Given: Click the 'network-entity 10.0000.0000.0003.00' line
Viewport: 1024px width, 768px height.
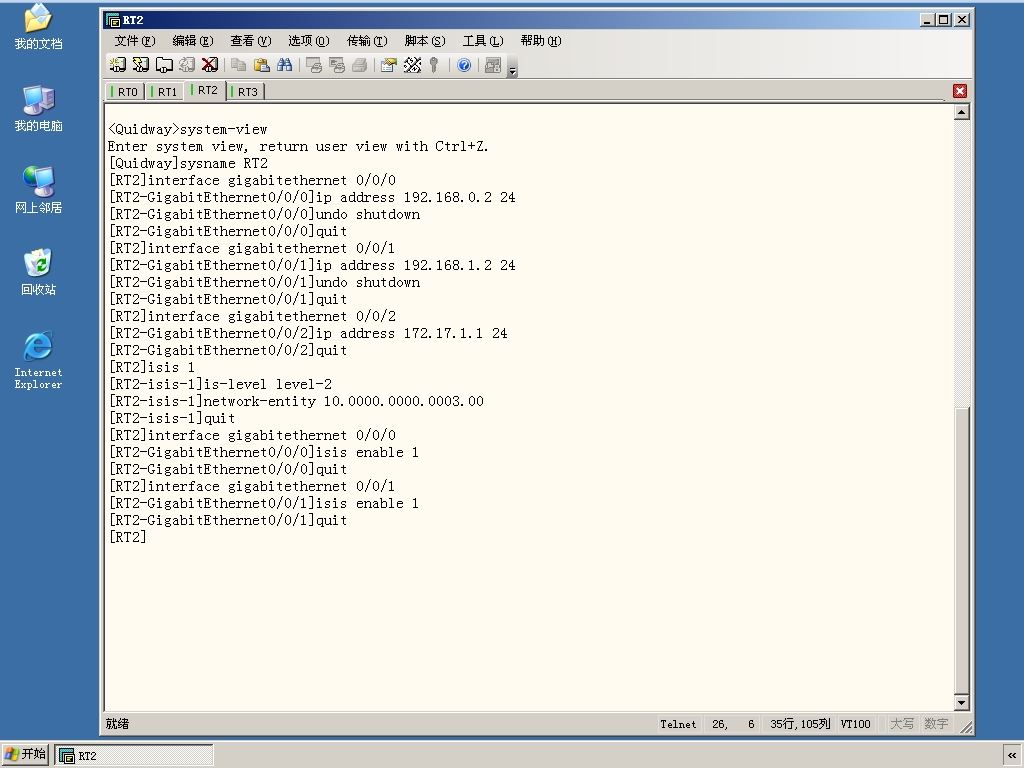Looking at the screenshot, I should [x=296, y=401].
